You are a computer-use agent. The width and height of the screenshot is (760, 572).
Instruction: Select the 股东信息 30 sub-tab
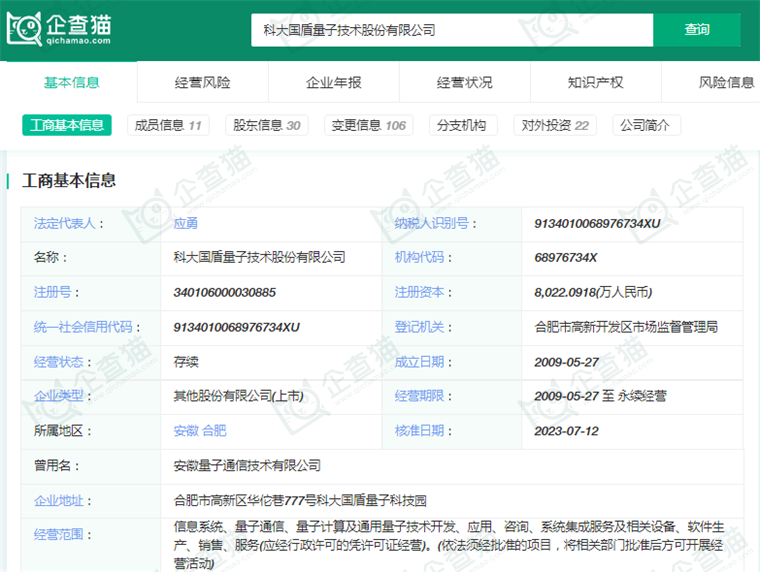pyautogui.click(x=267, y=125)
